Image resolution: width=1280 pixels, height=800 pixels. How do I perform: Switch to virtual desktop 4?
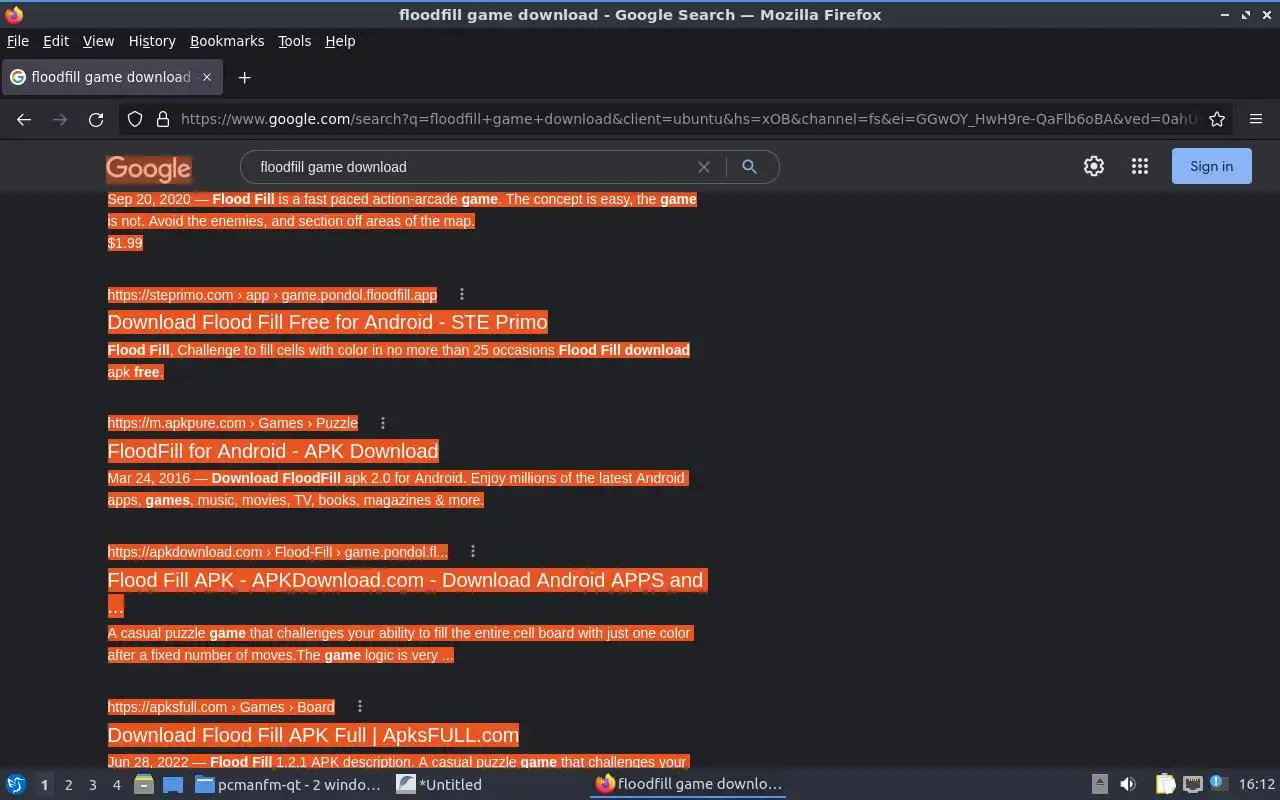[116, 785]
